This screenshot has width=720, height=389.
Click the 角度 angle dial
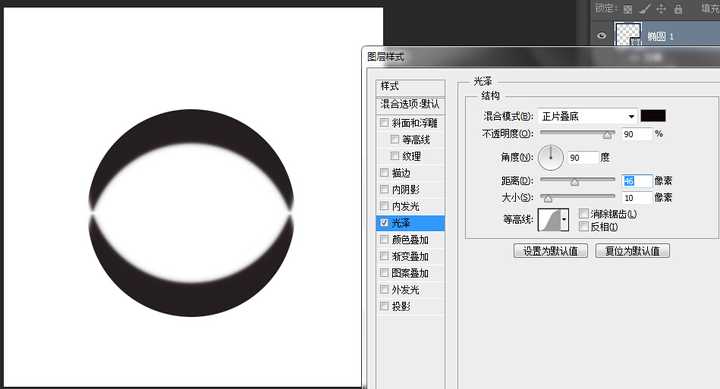click(x=551, y=158)
